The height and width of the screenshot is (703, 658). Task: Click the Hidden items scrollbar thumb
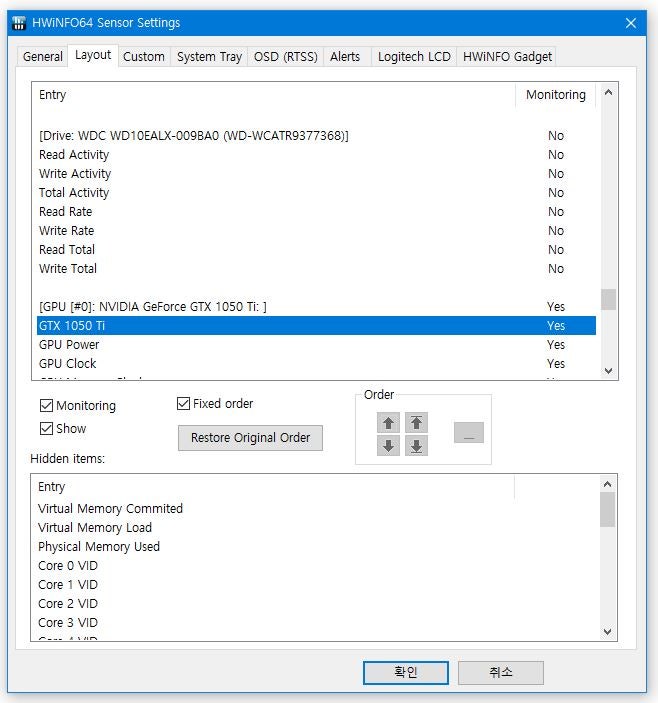tap(607, 509)
